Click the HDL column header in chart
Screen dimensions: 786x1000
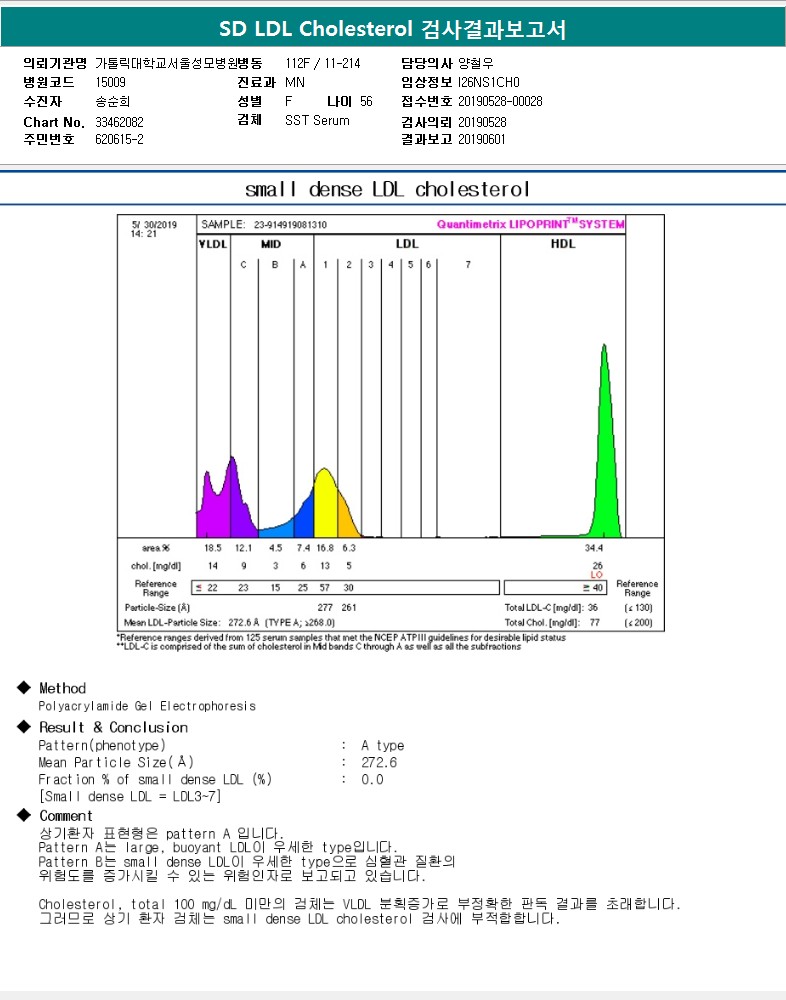click(563, 243)
